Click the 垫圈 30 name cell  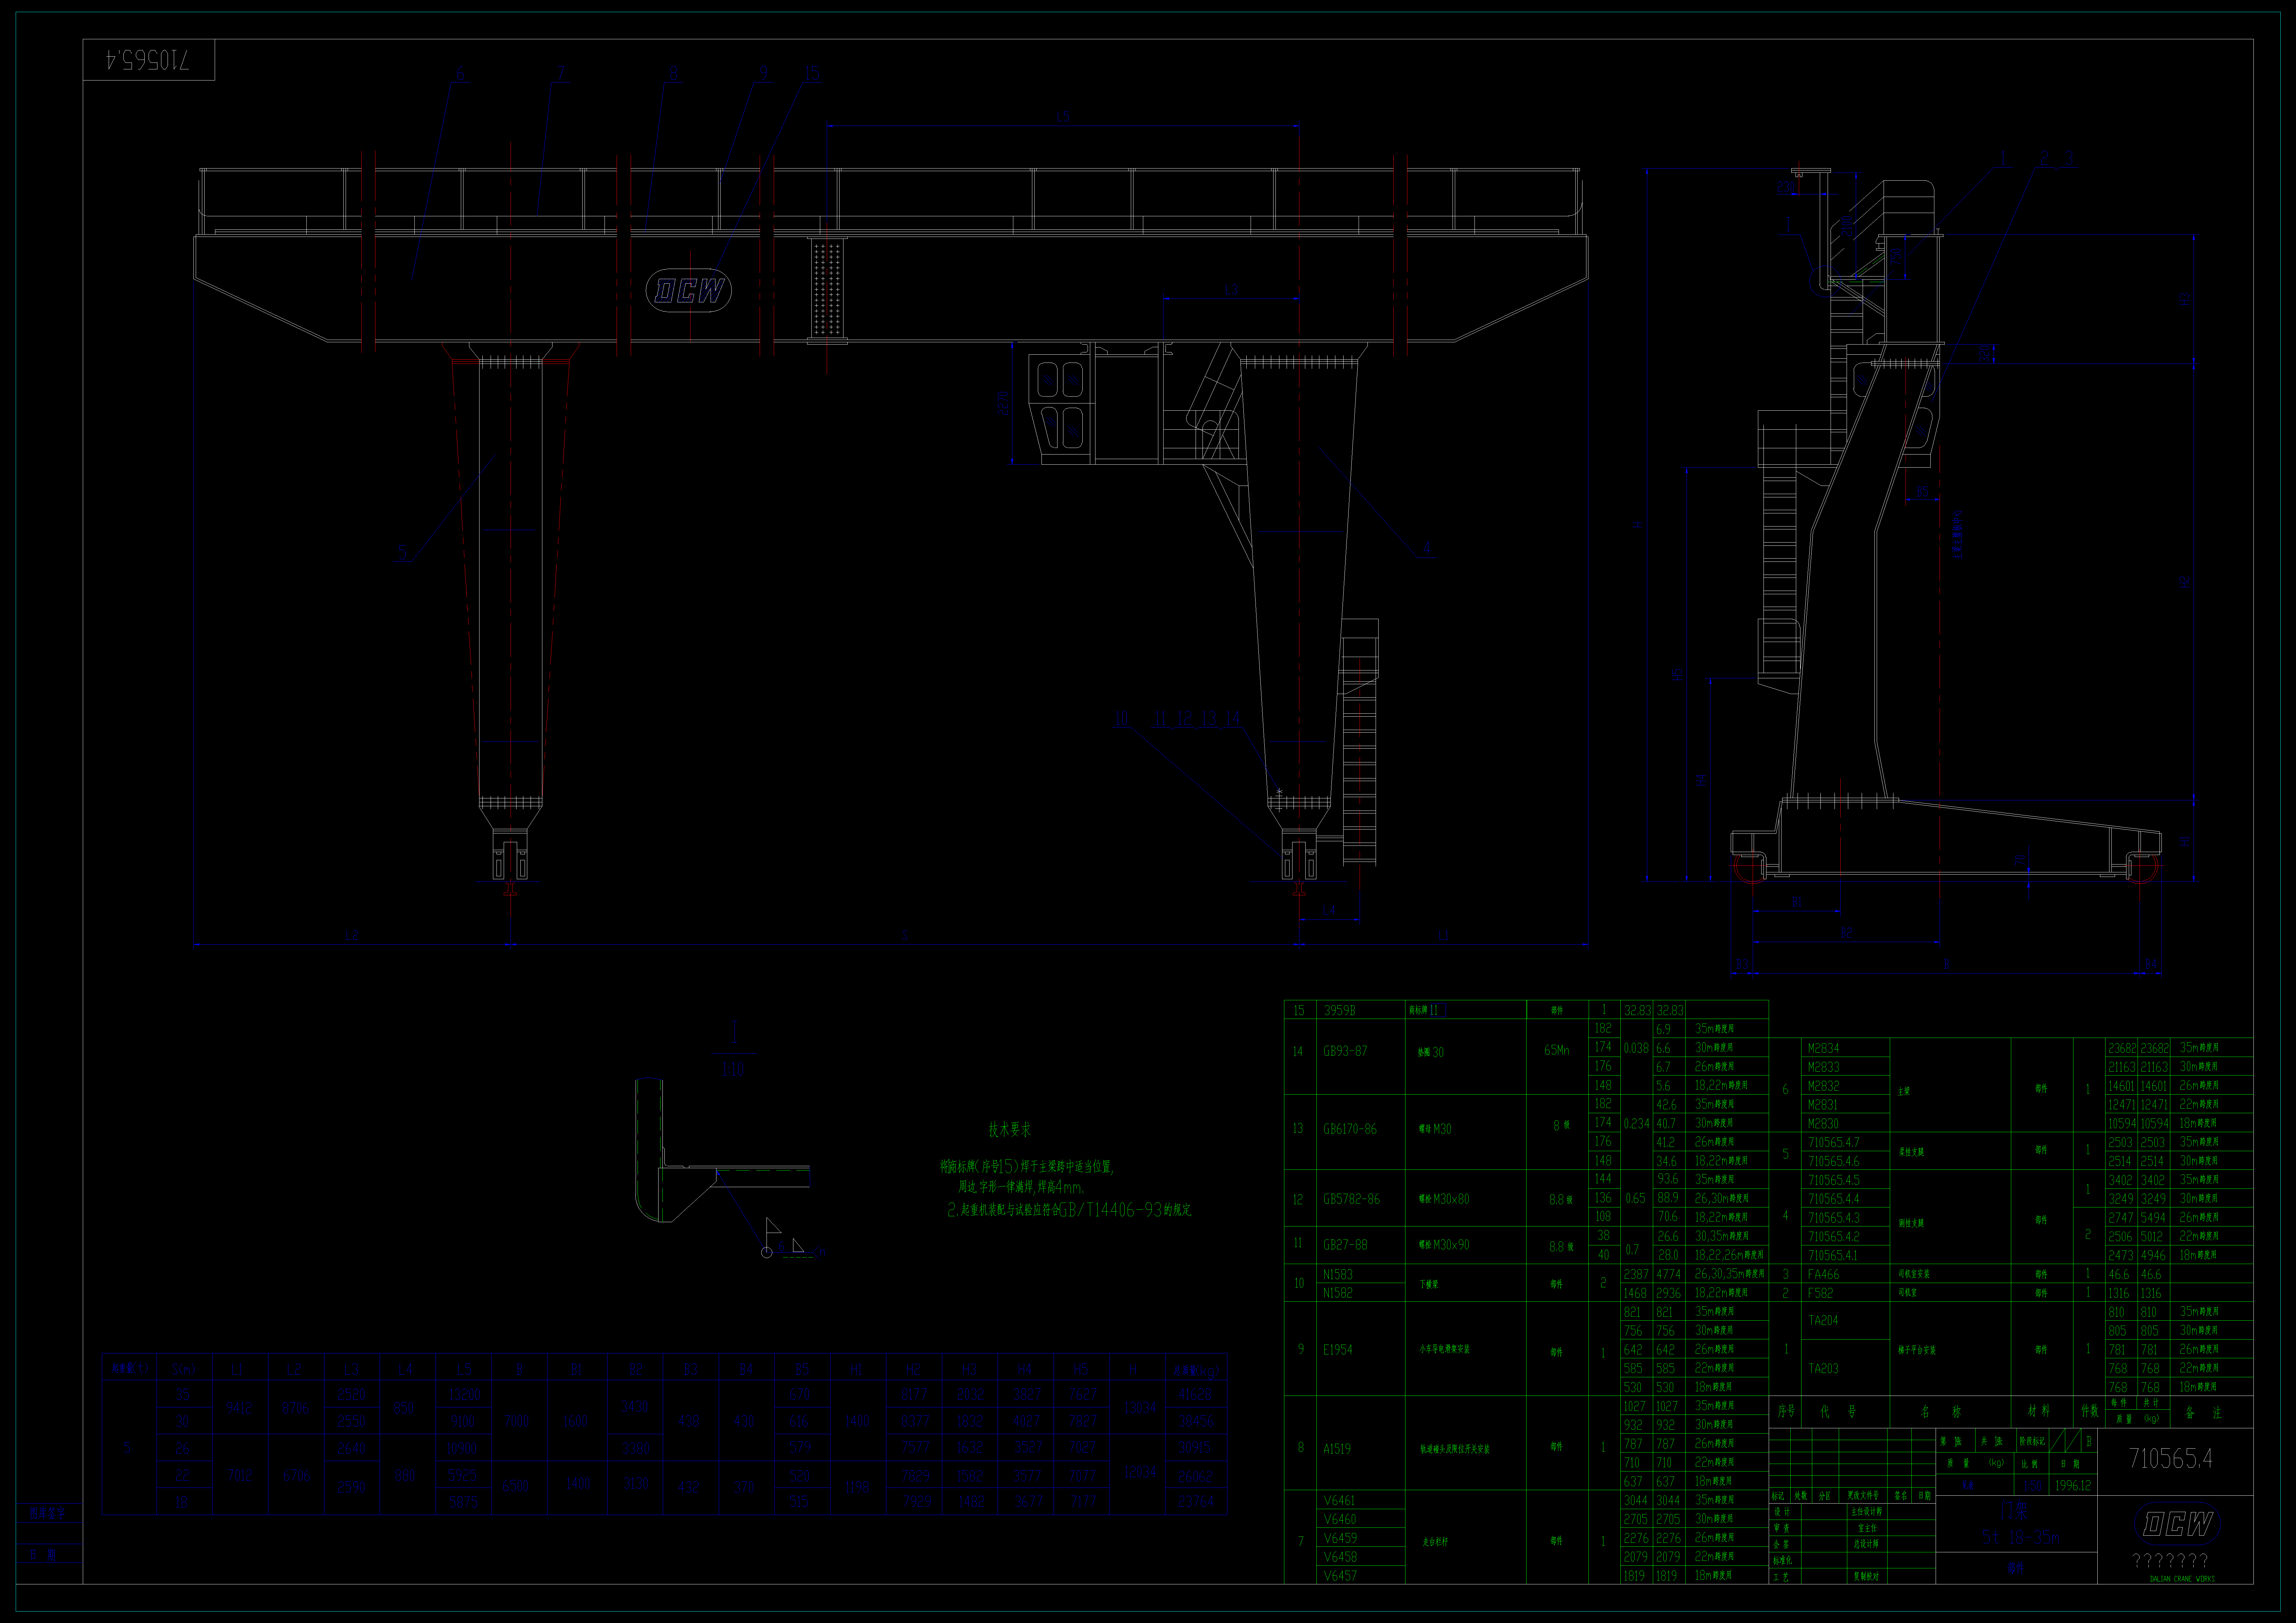[1431, 1052]
